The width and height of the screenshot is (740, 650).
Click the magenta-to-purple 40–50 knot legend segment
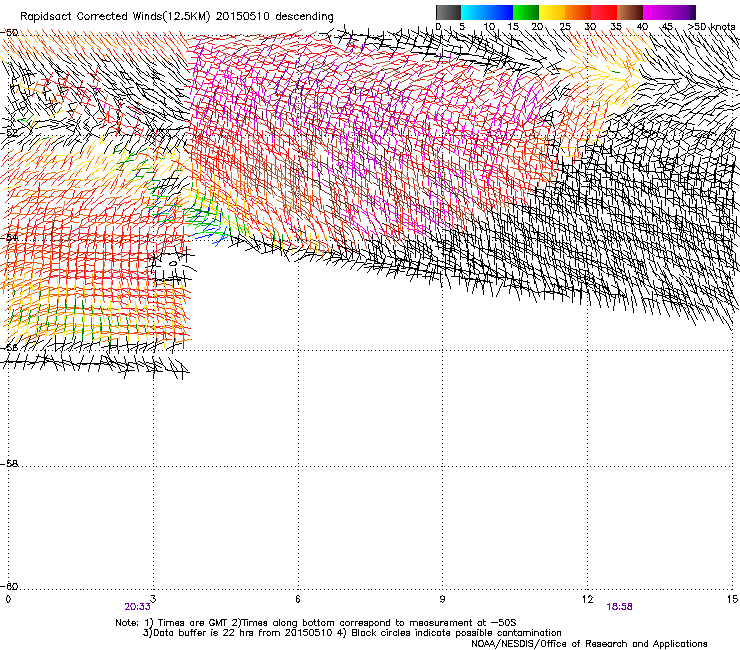coord(666,12)
